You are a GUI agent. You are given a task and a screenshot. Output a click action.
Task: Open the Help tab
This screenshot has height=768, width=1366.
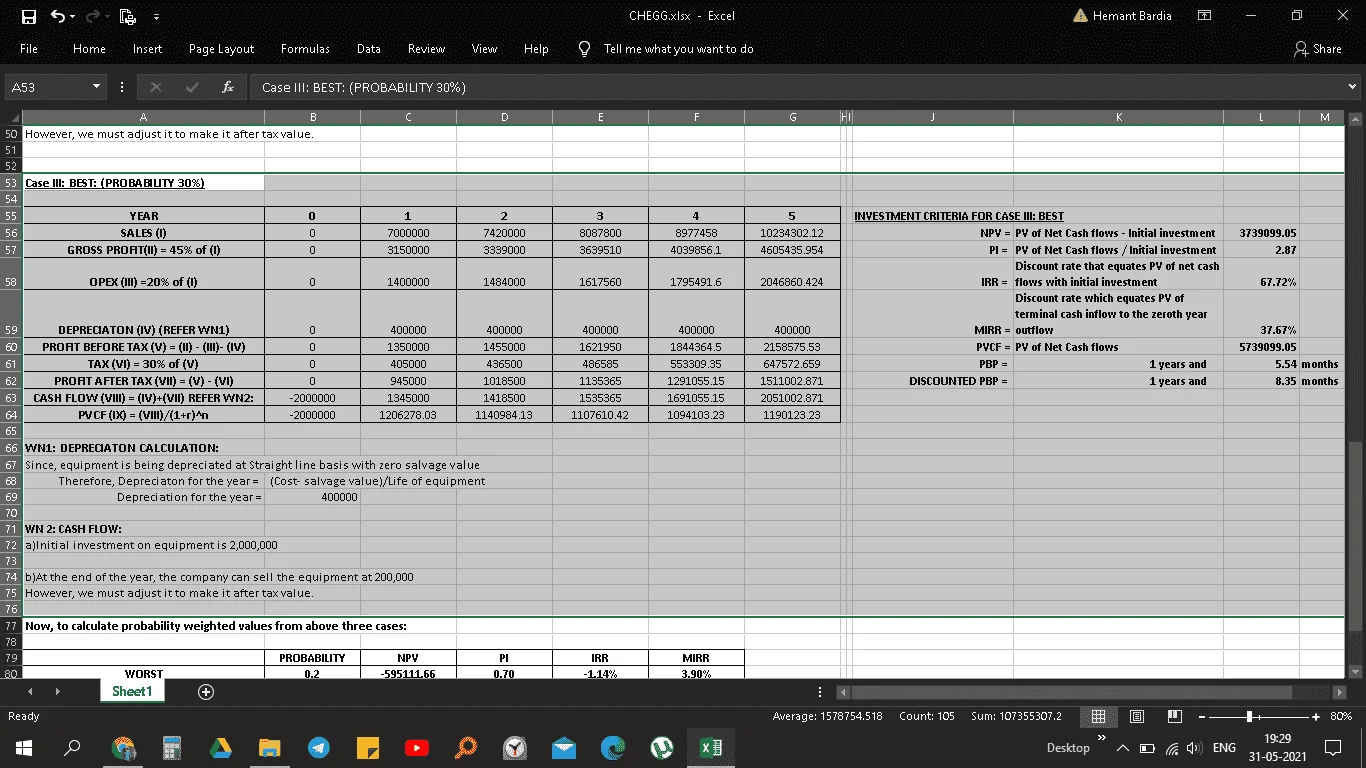coord(536,49)
